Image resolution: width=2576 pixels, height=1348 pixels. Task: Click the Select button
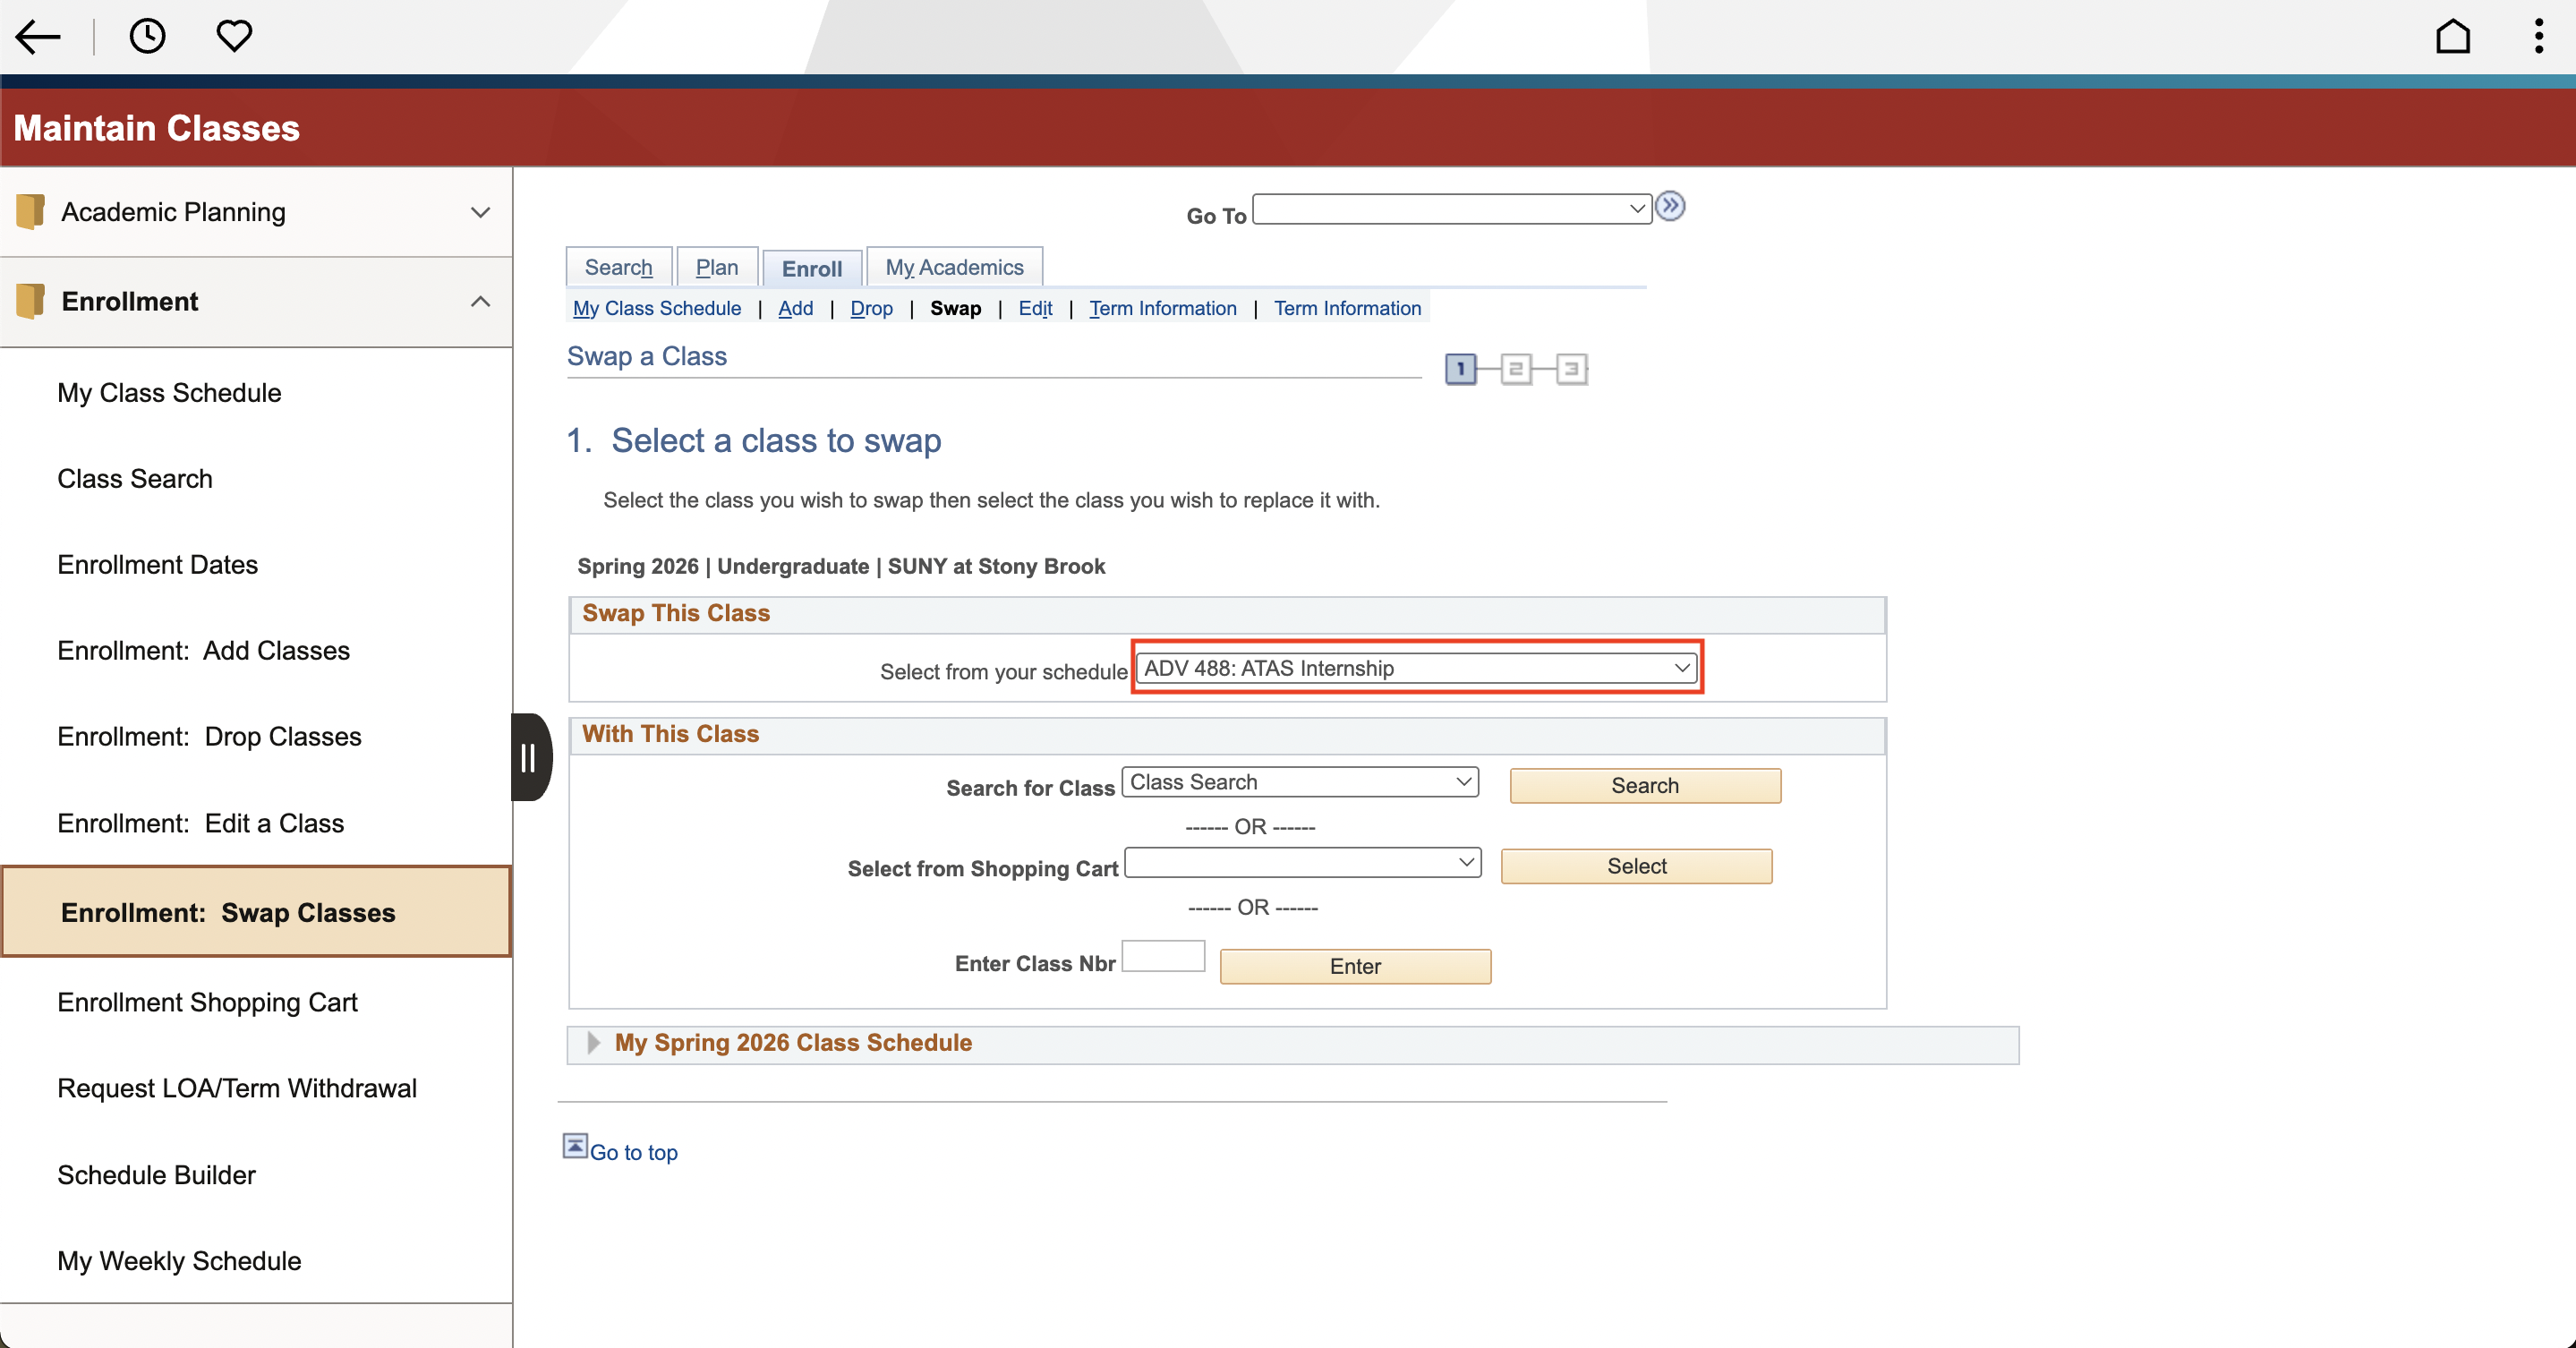coord(1636,866)
